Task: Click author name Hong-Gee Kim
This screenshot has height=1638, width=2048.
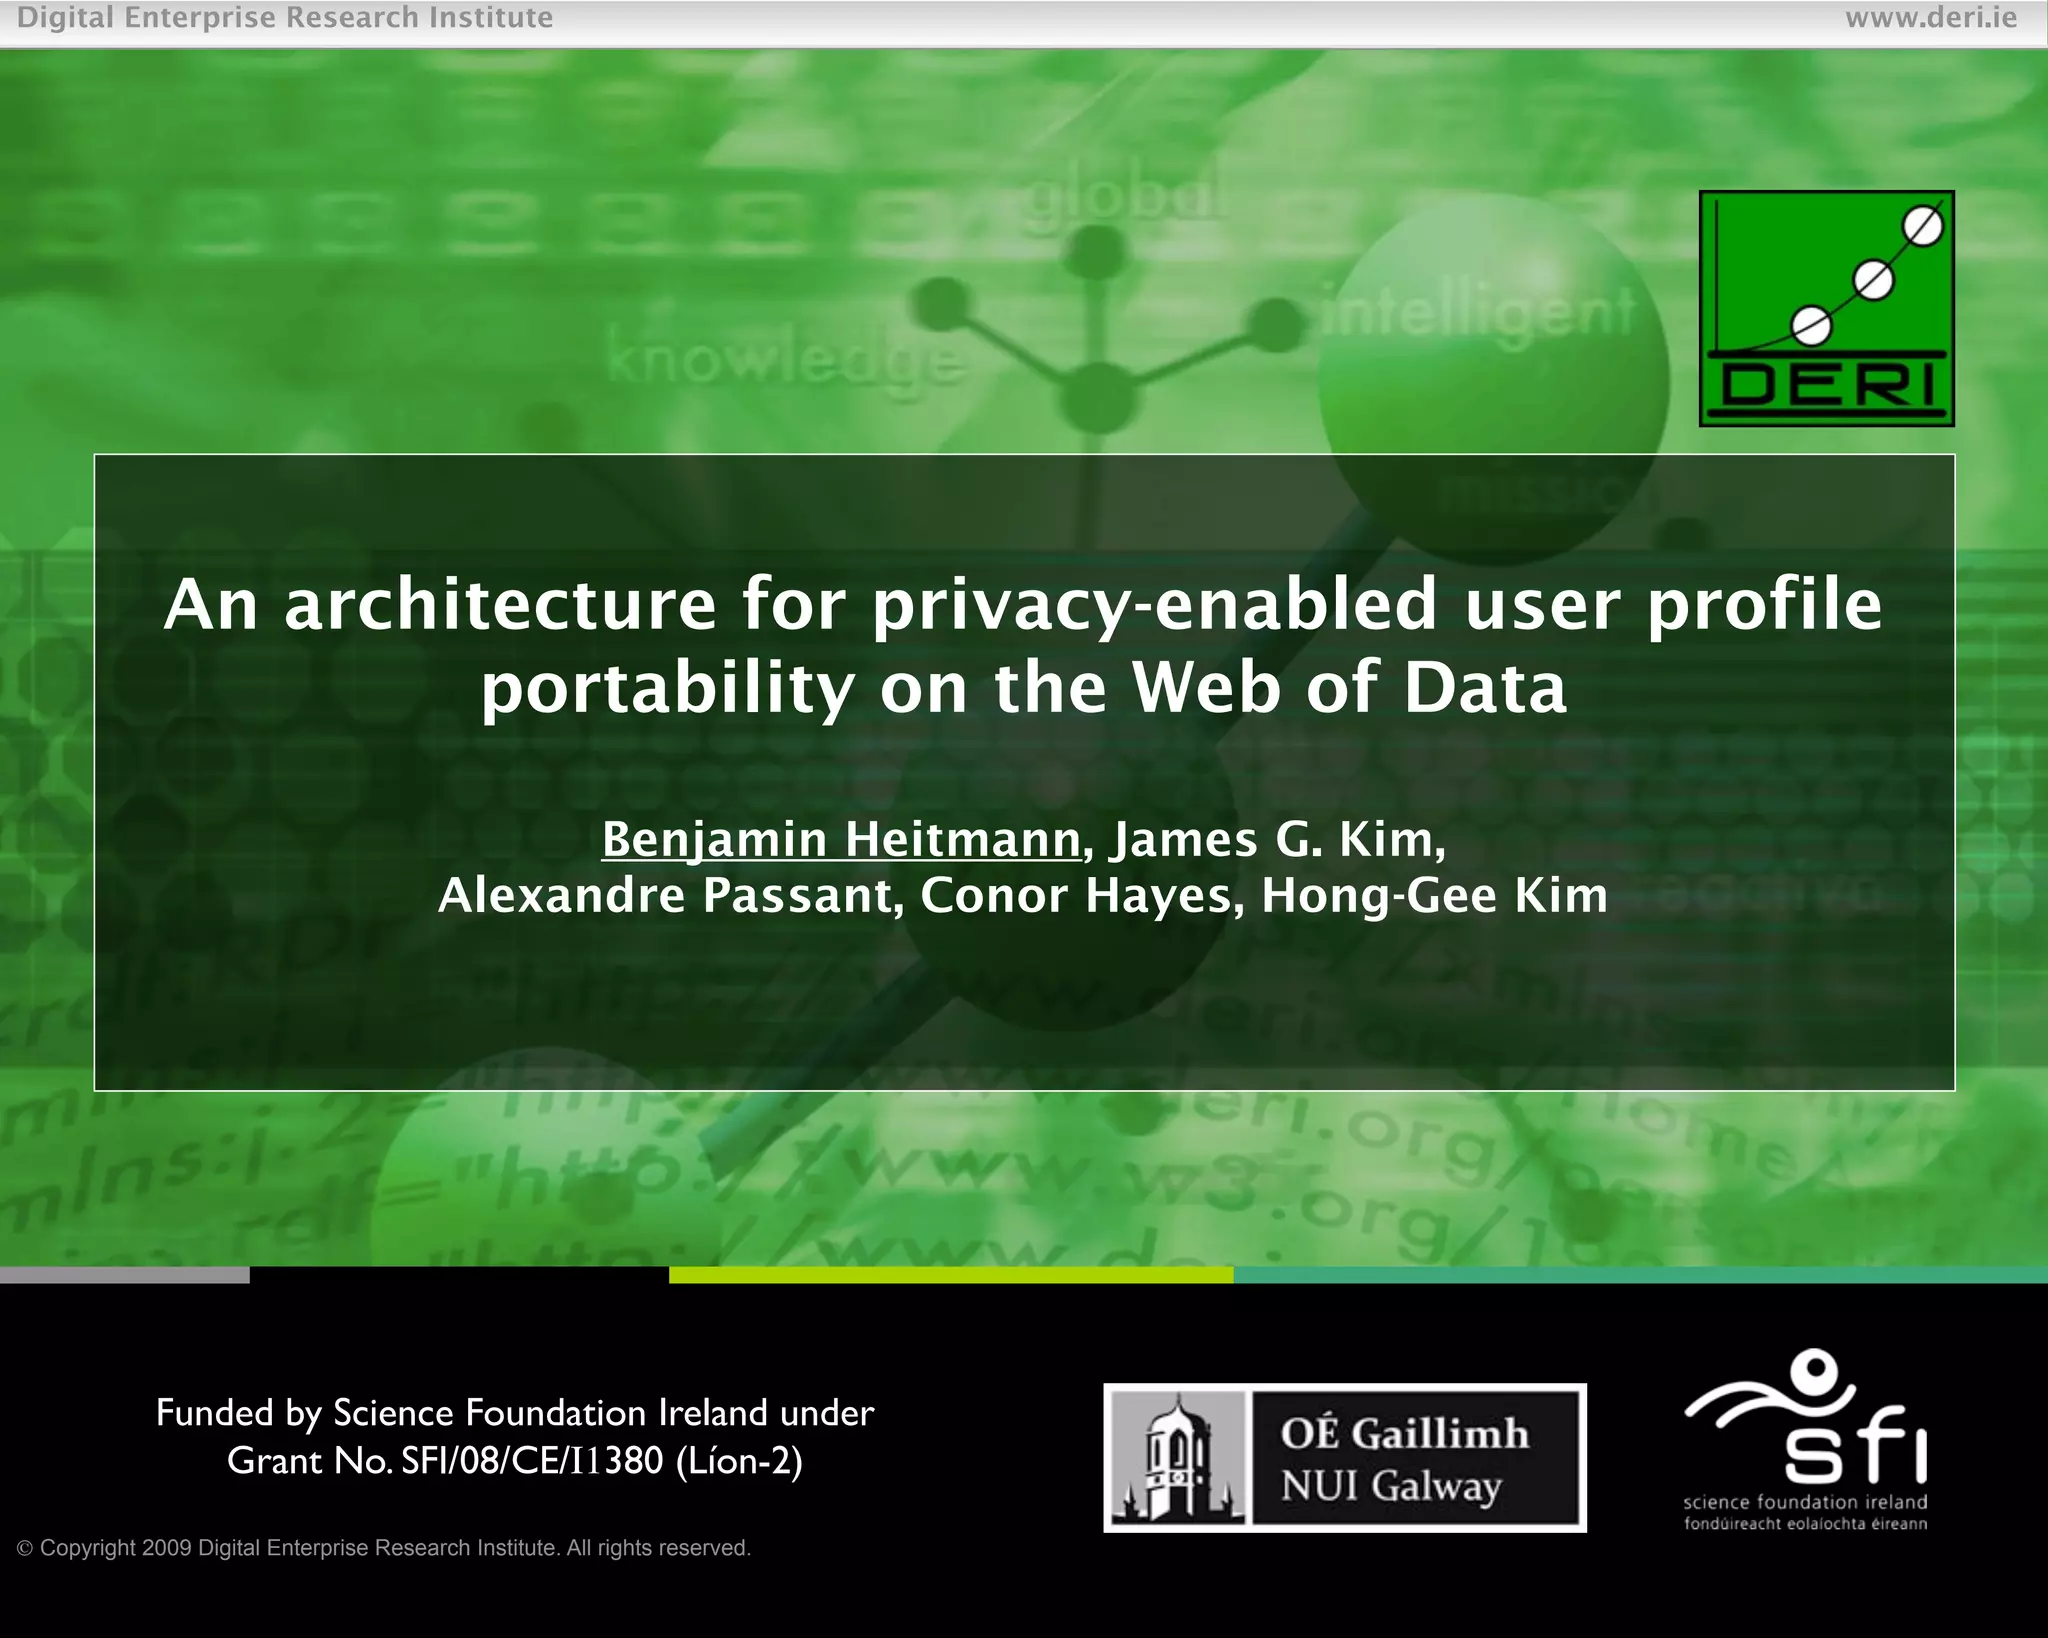Action: point(1435,895)
